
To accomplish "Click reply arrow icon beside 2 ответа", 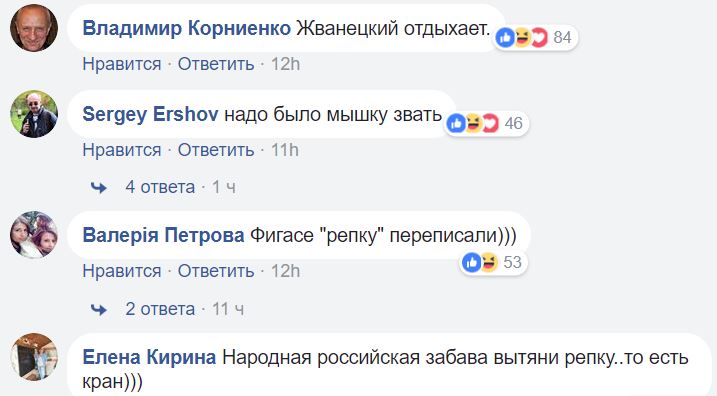I will click(x=99, y=310).
